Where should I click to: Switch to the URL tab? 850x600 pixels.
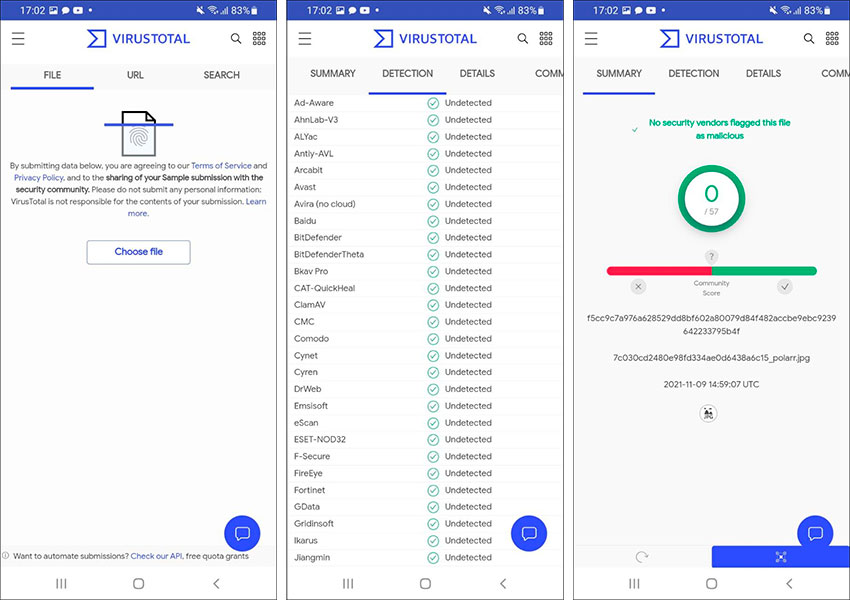[x=135, y=75]
